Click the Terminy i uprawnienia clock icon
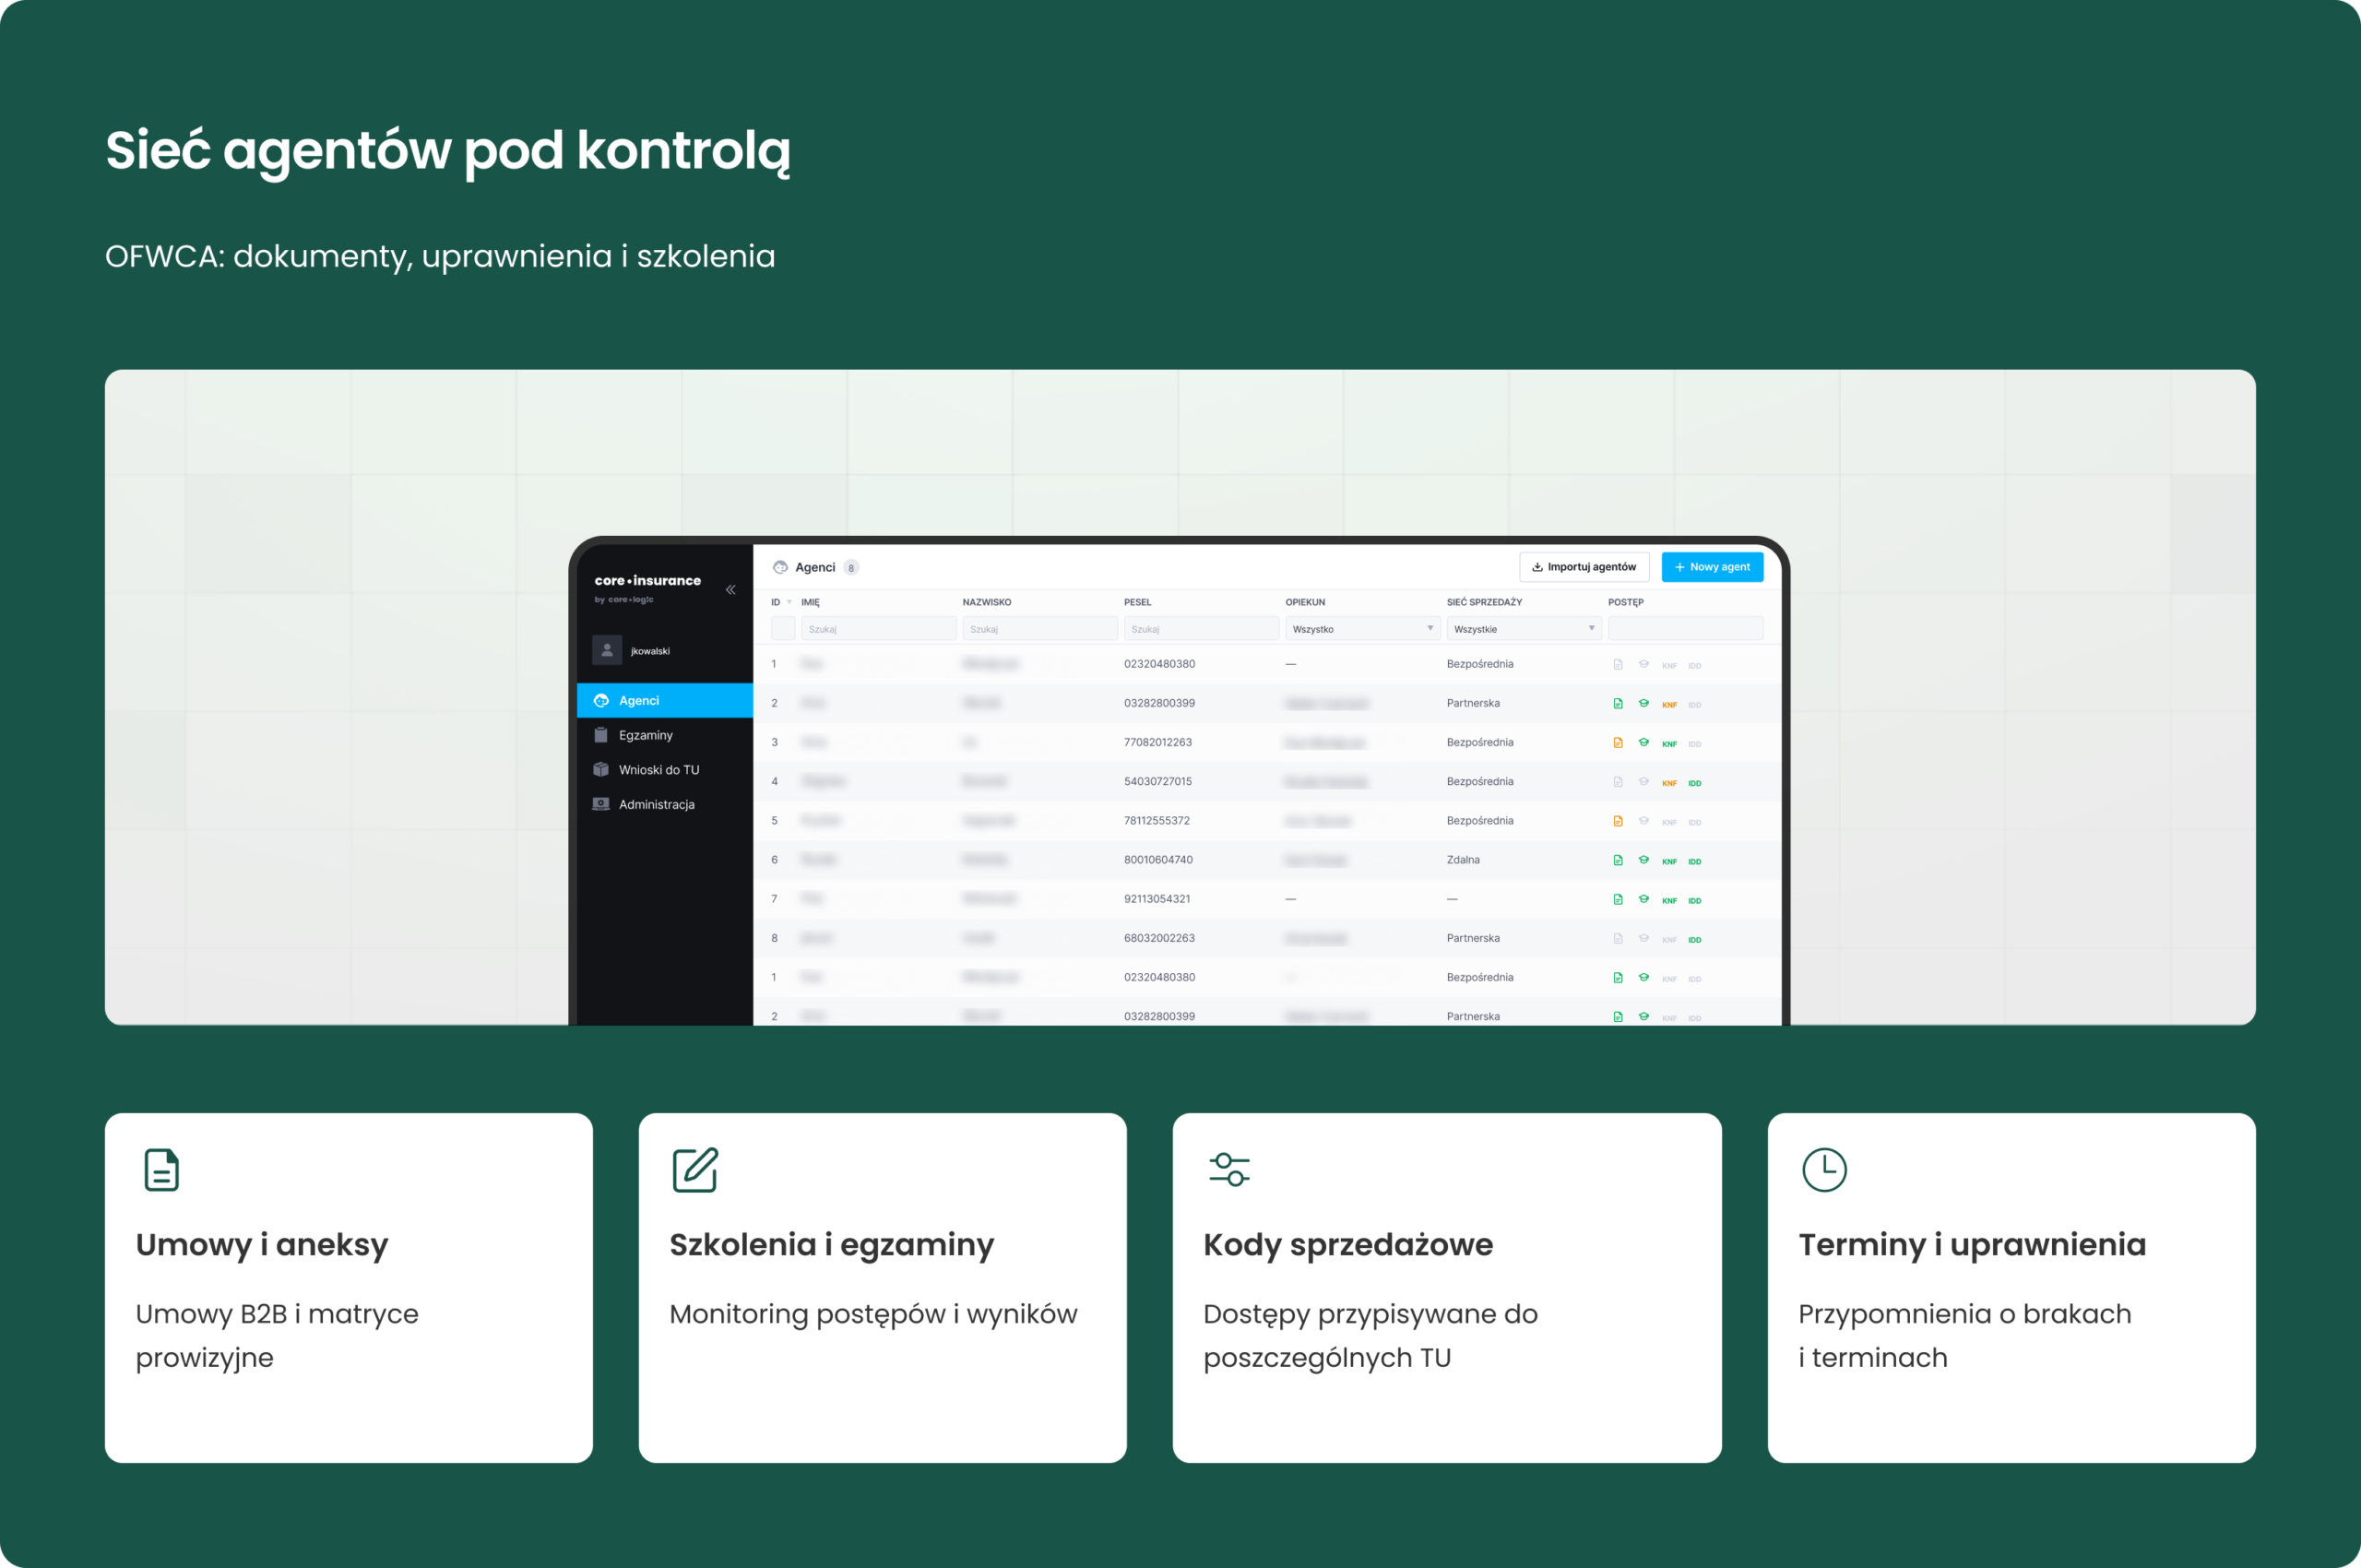Viewport: 2361px width, 1568px height. pos(1824,1170)
